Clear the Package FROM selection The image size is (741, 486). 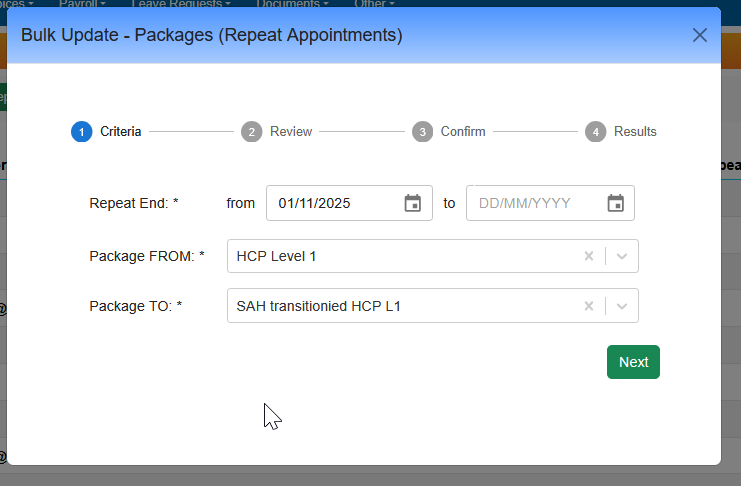coord(589,256)
